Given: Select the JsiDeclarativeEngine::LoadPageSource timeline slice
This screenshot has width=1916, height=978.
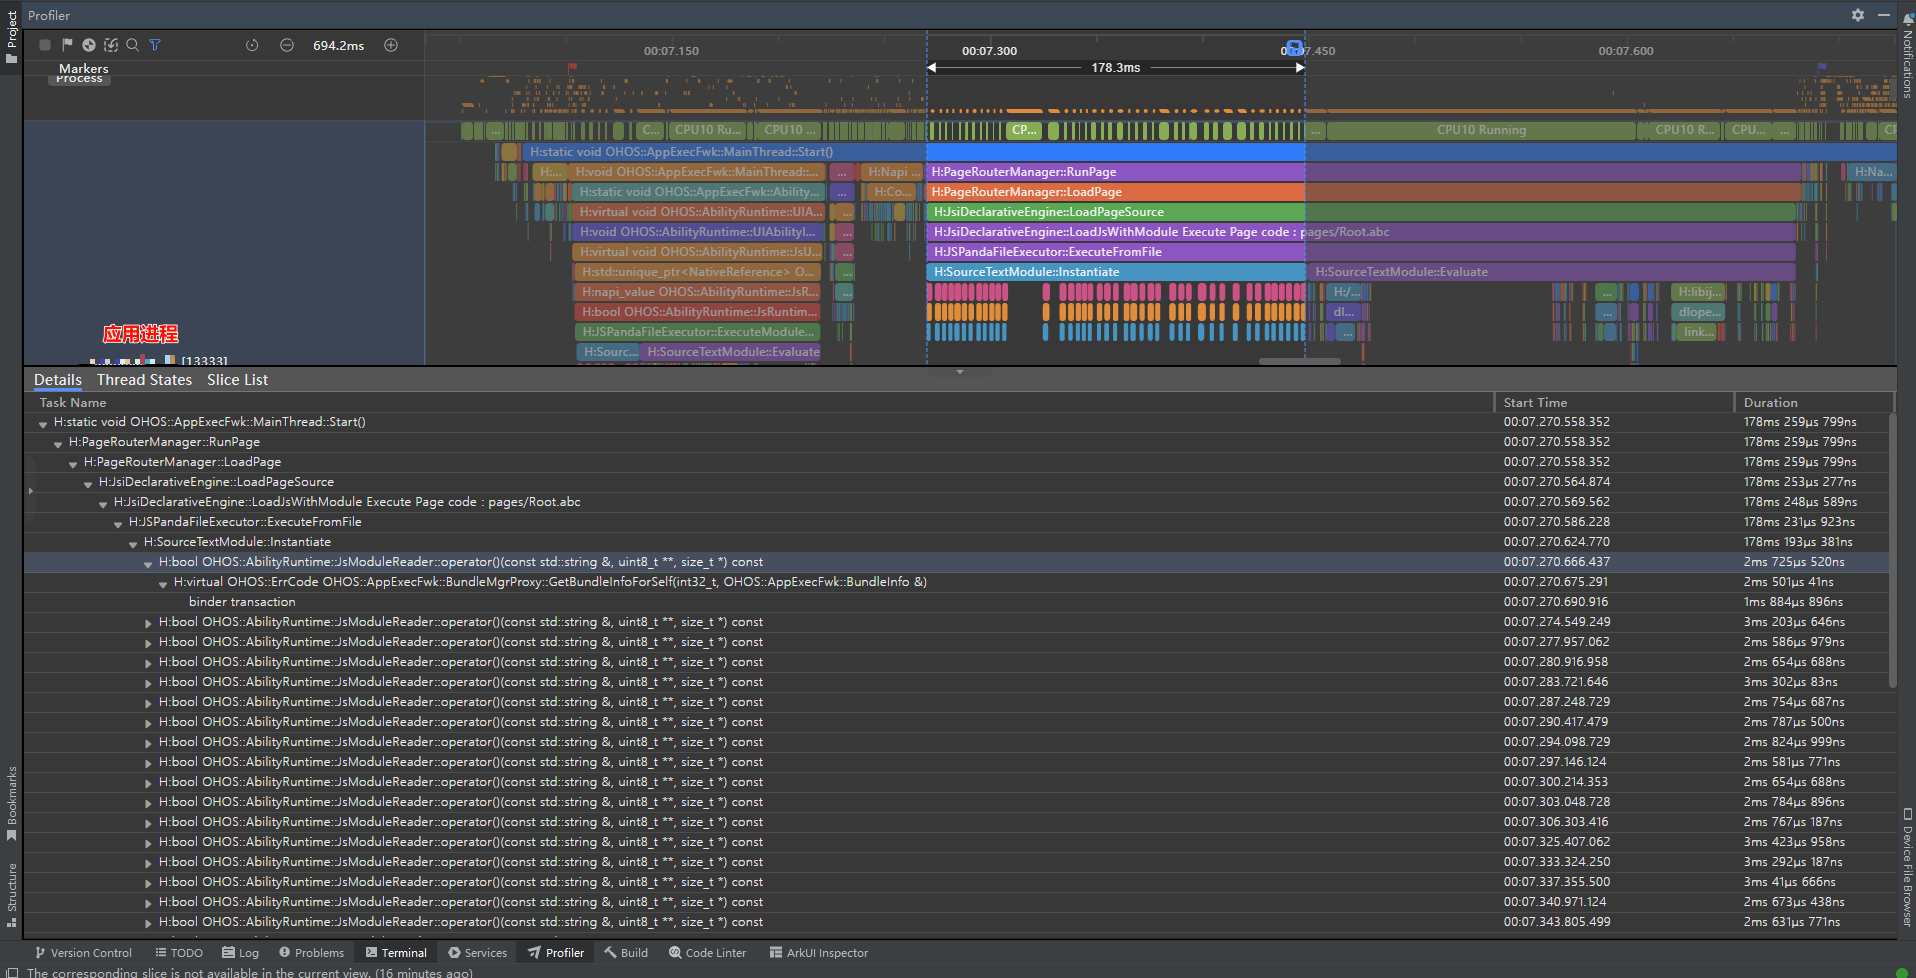Looking at the screenshot, I should point(1116,212).
